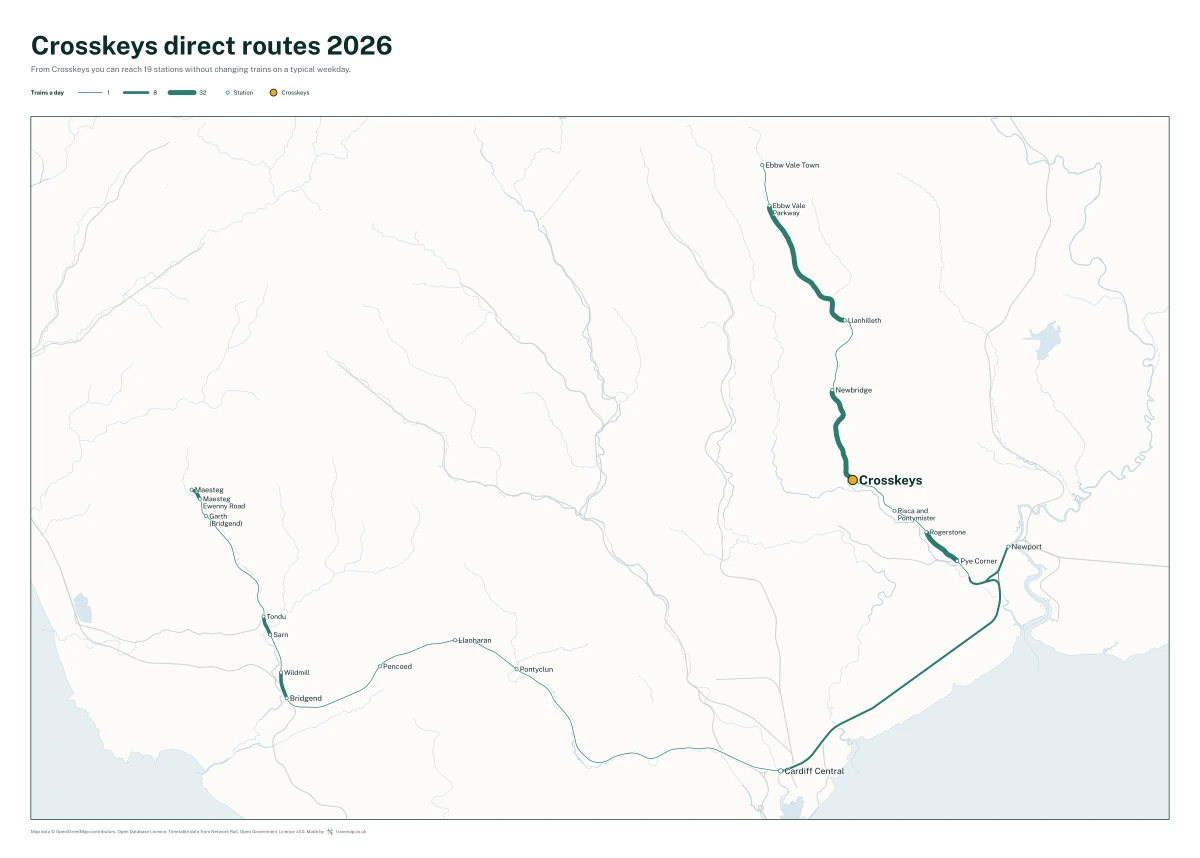Click the 'Pye Corner' label

tap(979, 562)
